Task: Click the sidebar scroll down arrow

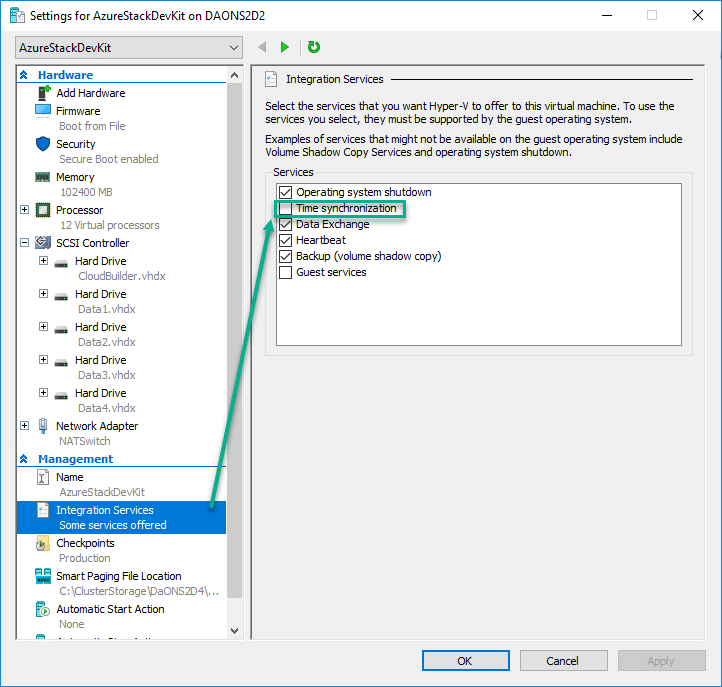Action: [x=234, y=631]
